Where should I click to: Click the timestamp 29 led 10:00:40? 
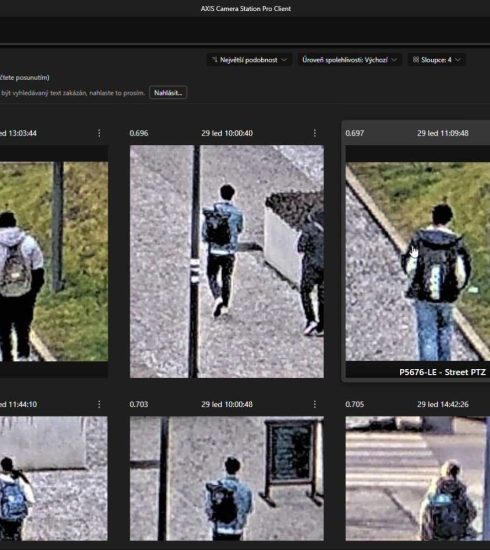click(x=227, y=133)
